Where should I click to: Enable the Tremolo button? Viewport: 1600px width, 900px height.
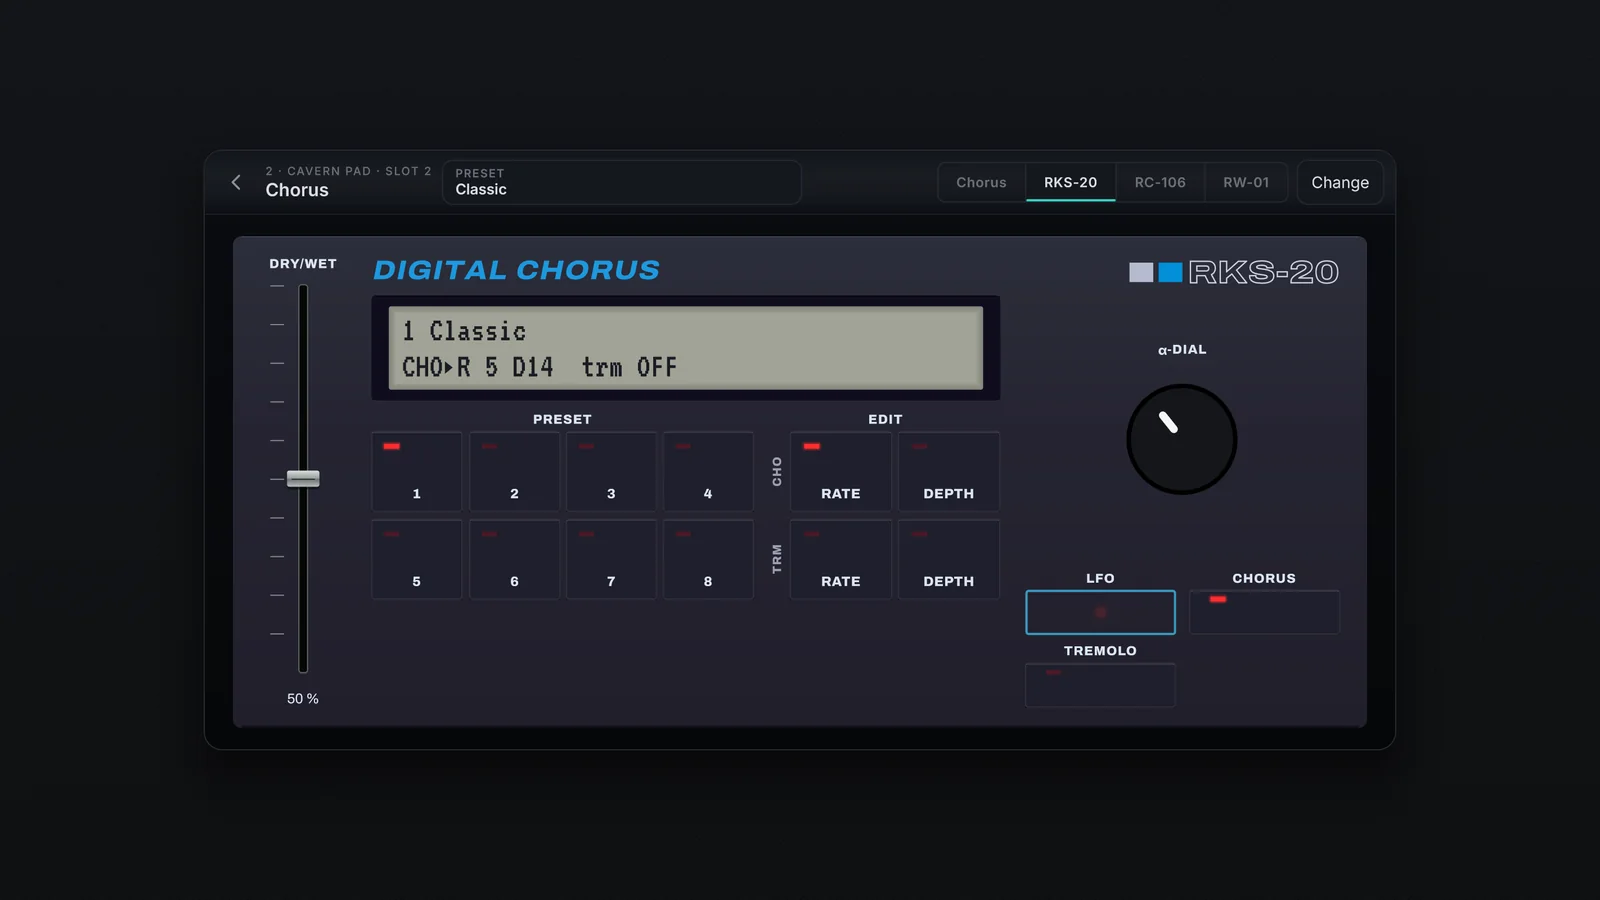1100,685
